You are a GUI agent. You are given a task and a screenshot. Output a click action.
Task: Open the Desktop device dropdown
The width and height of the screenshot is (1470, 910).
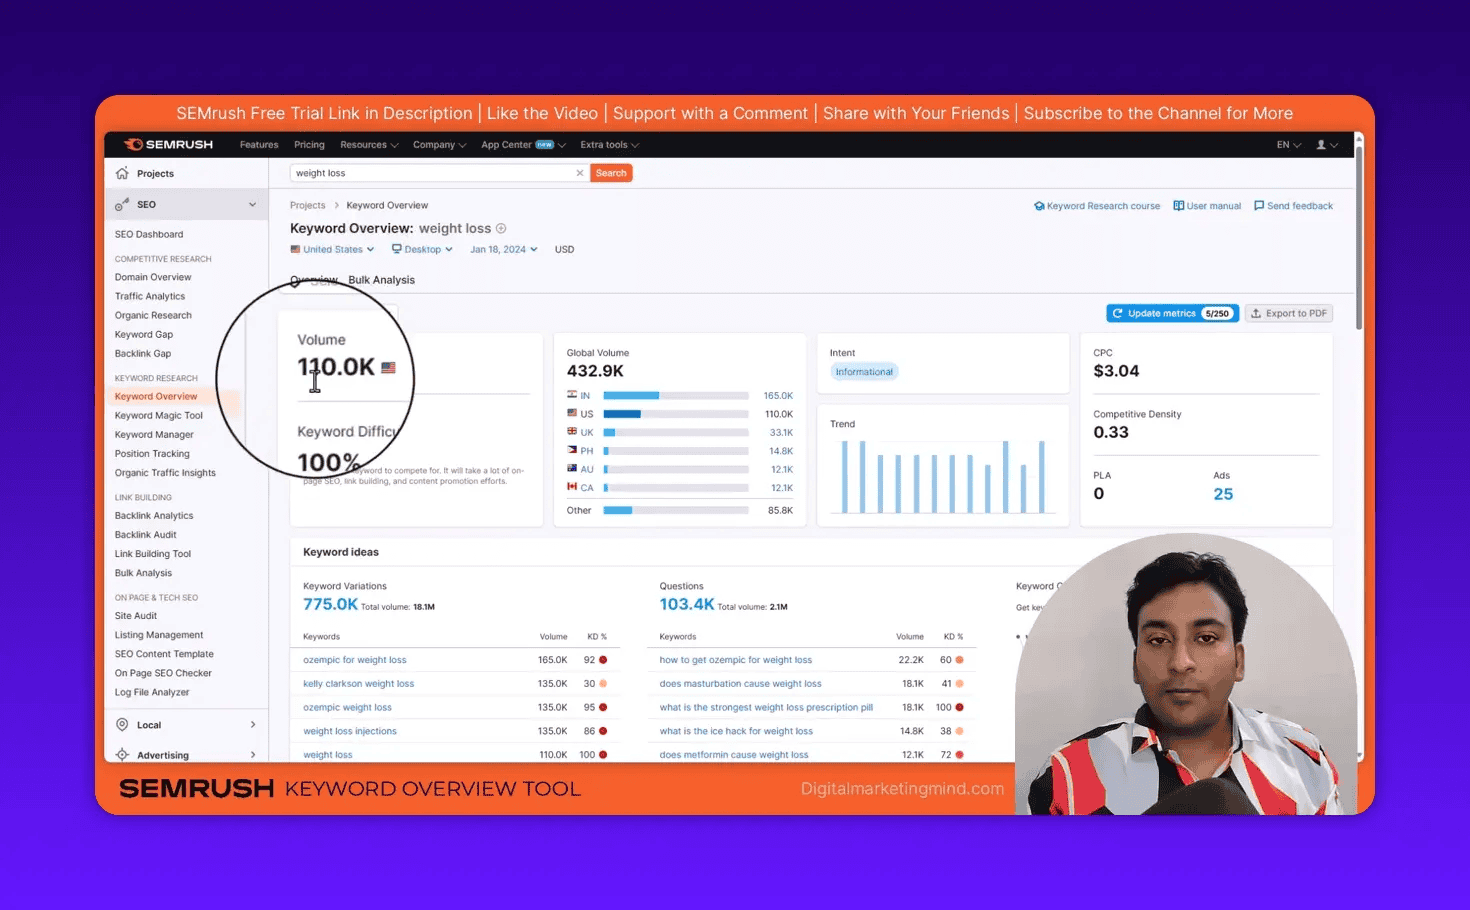(x=422, y=249)
